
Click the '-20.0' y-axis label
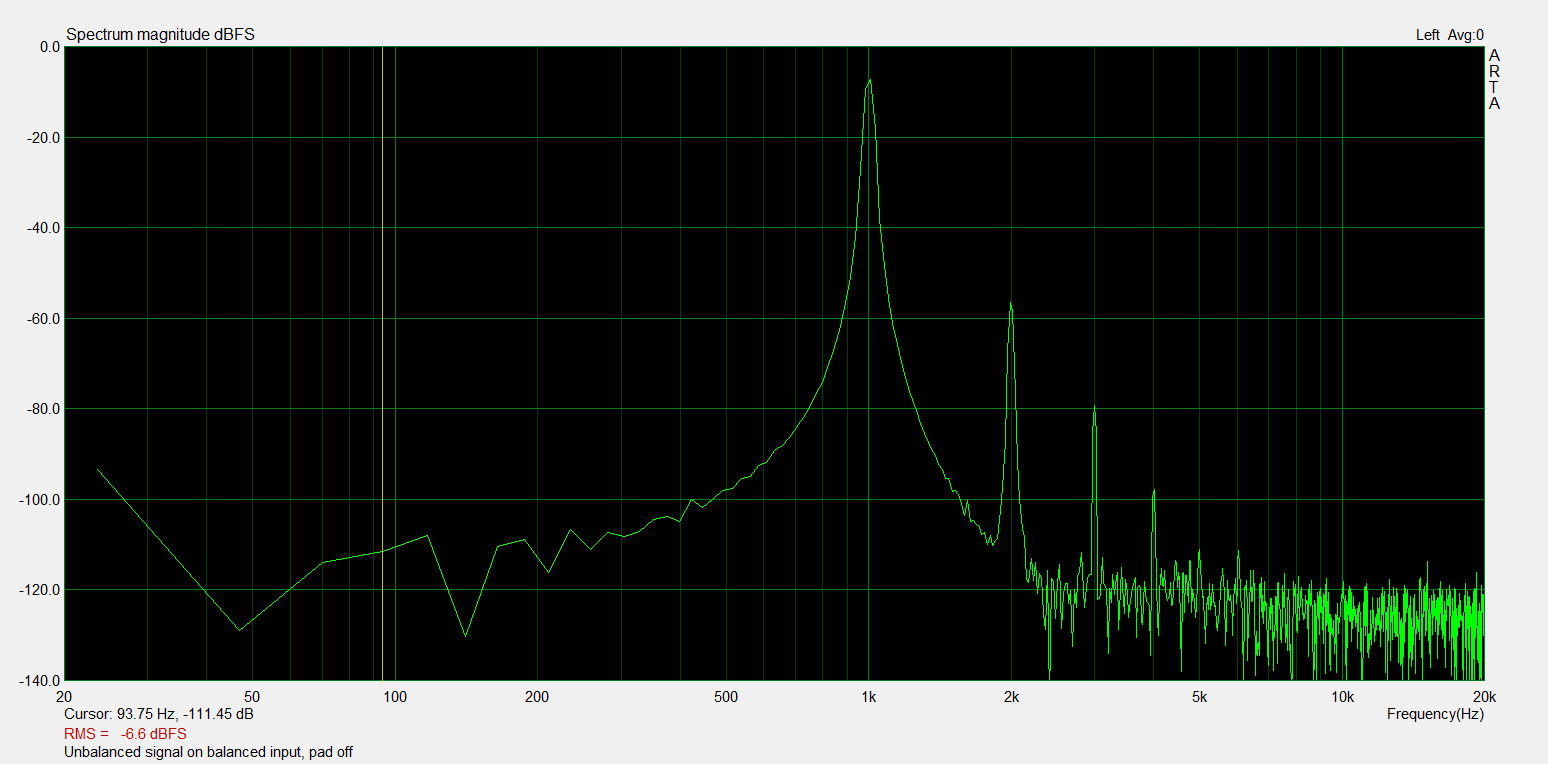tap(45, 137)
